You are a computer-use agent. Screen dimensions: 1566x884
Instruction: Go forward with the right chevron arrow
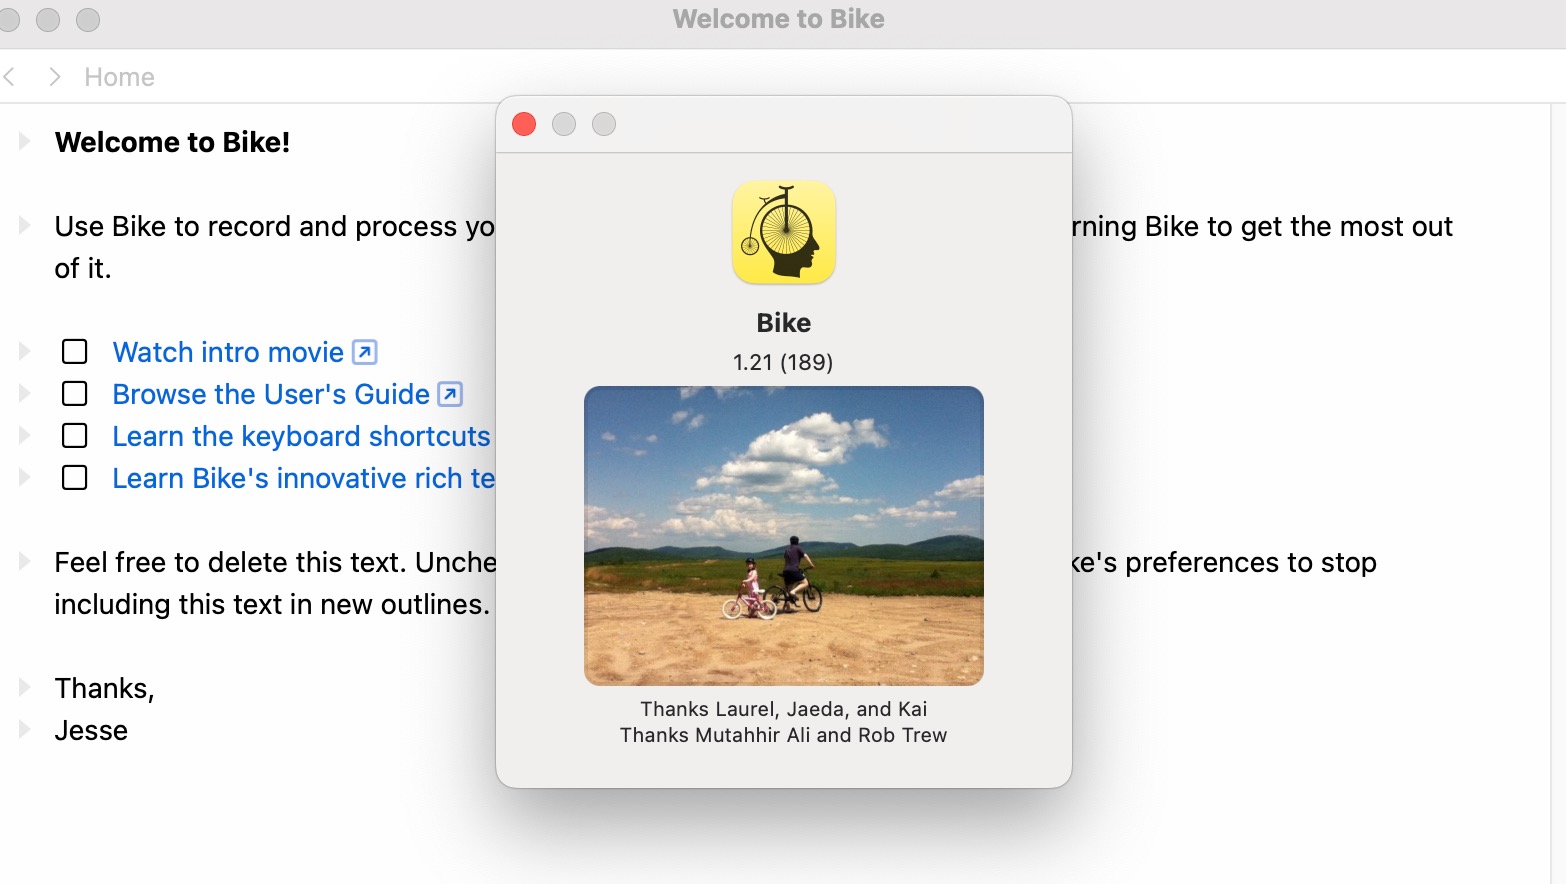[x=55, y=77]
